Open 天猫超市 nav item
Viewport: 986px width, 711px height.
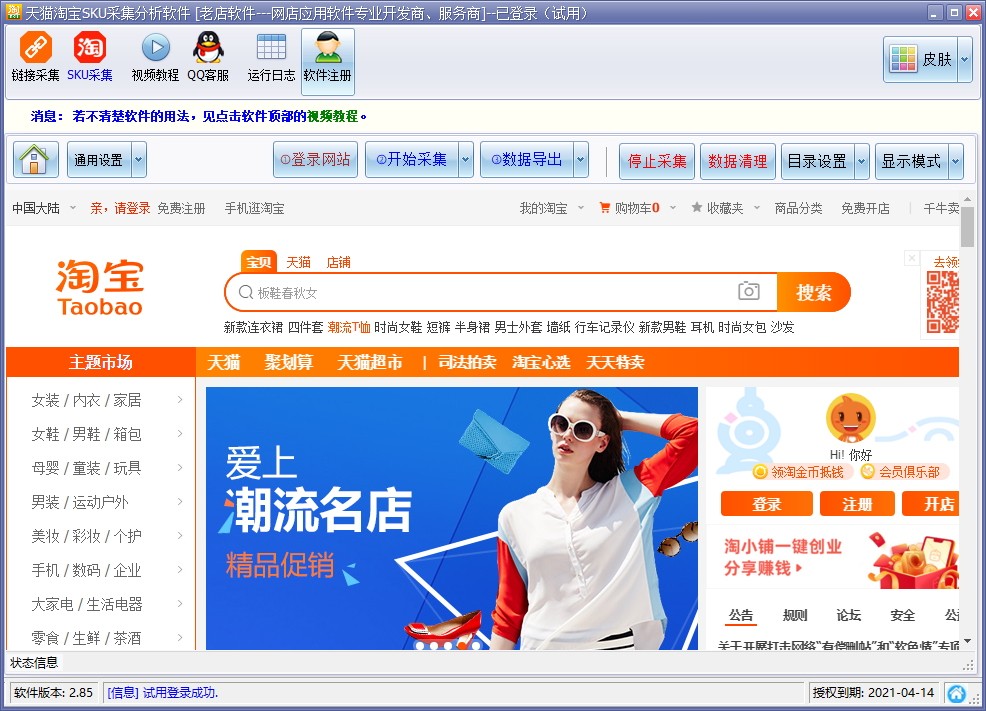(x=370, y=362)
